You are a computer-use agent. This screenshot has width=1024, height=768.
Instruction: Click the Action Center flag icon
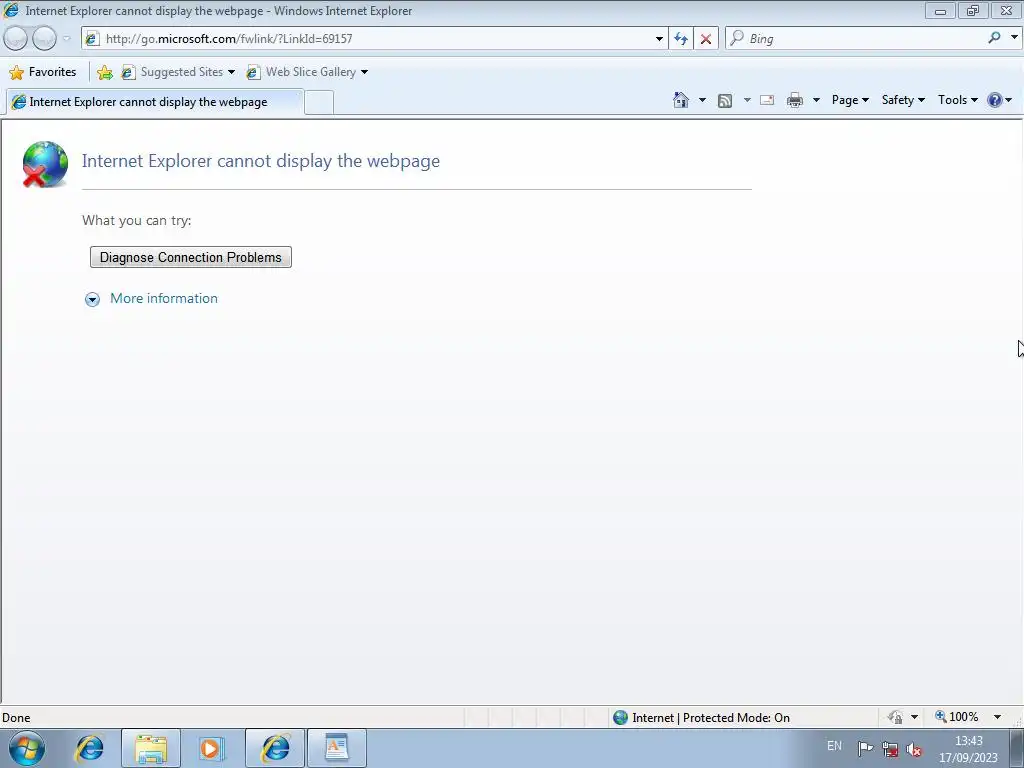point(865,748)
